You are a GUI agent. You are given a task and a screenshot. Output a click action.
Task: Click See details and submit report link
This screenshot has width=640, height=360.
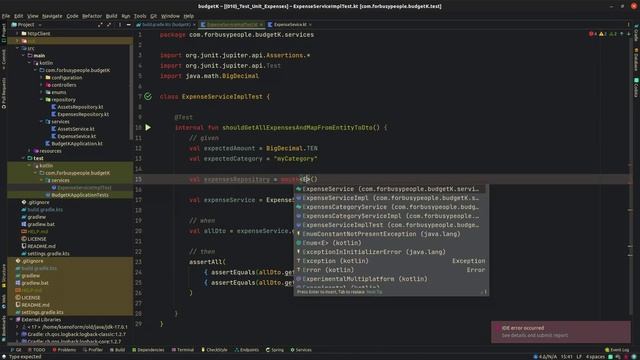point(535,336)
